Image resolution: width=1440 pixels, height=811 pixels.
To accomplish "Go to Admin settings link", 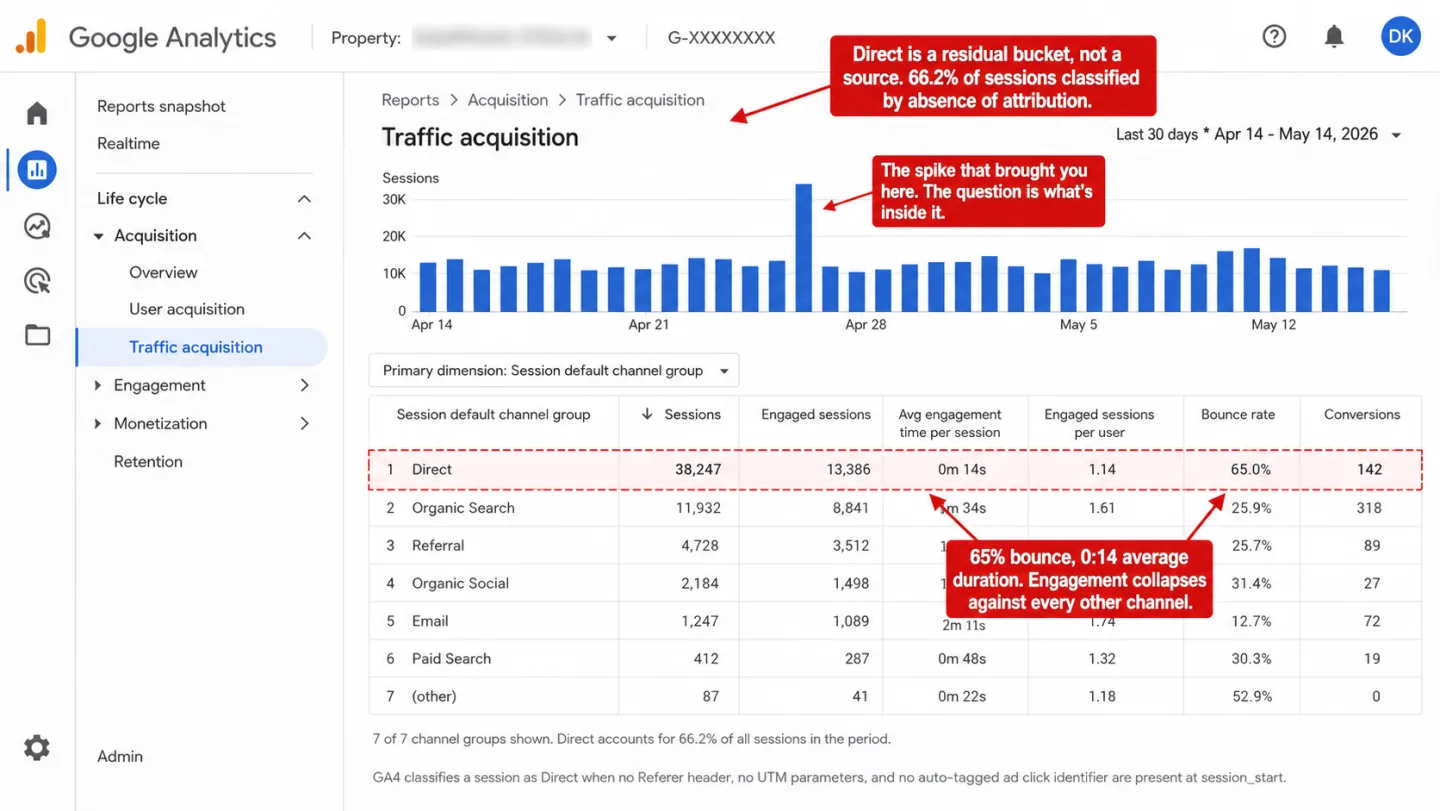I will (120, 756).
